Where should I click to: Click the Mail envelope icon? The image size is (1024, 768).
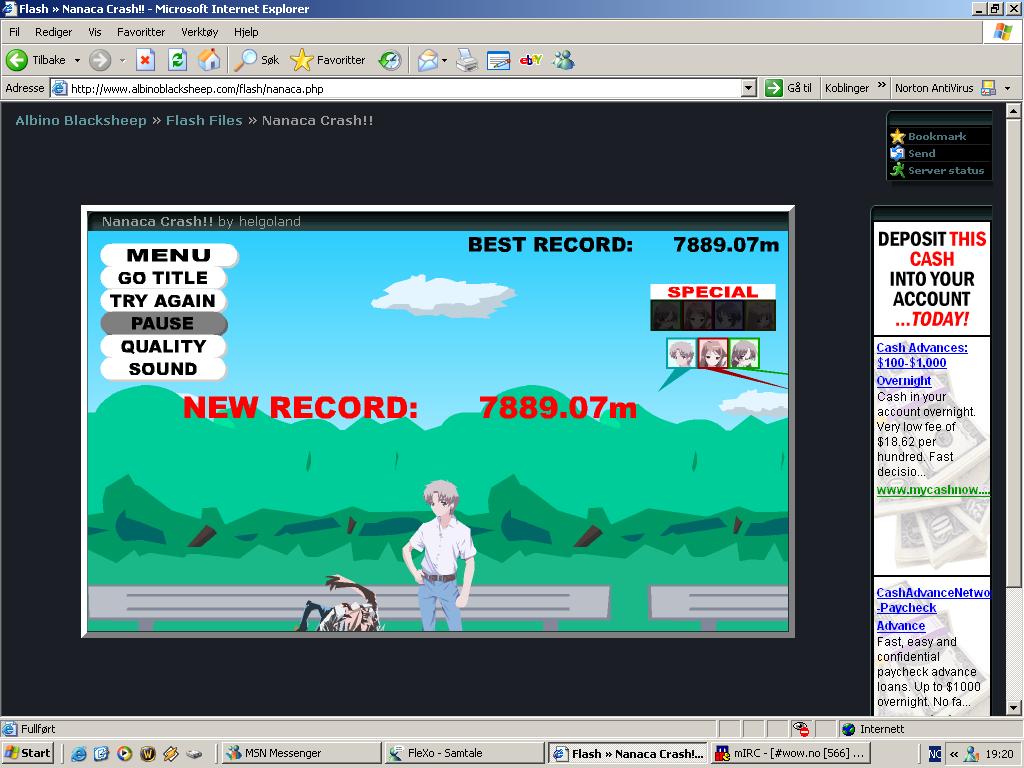pyautogui.click(x=427, y=60)
